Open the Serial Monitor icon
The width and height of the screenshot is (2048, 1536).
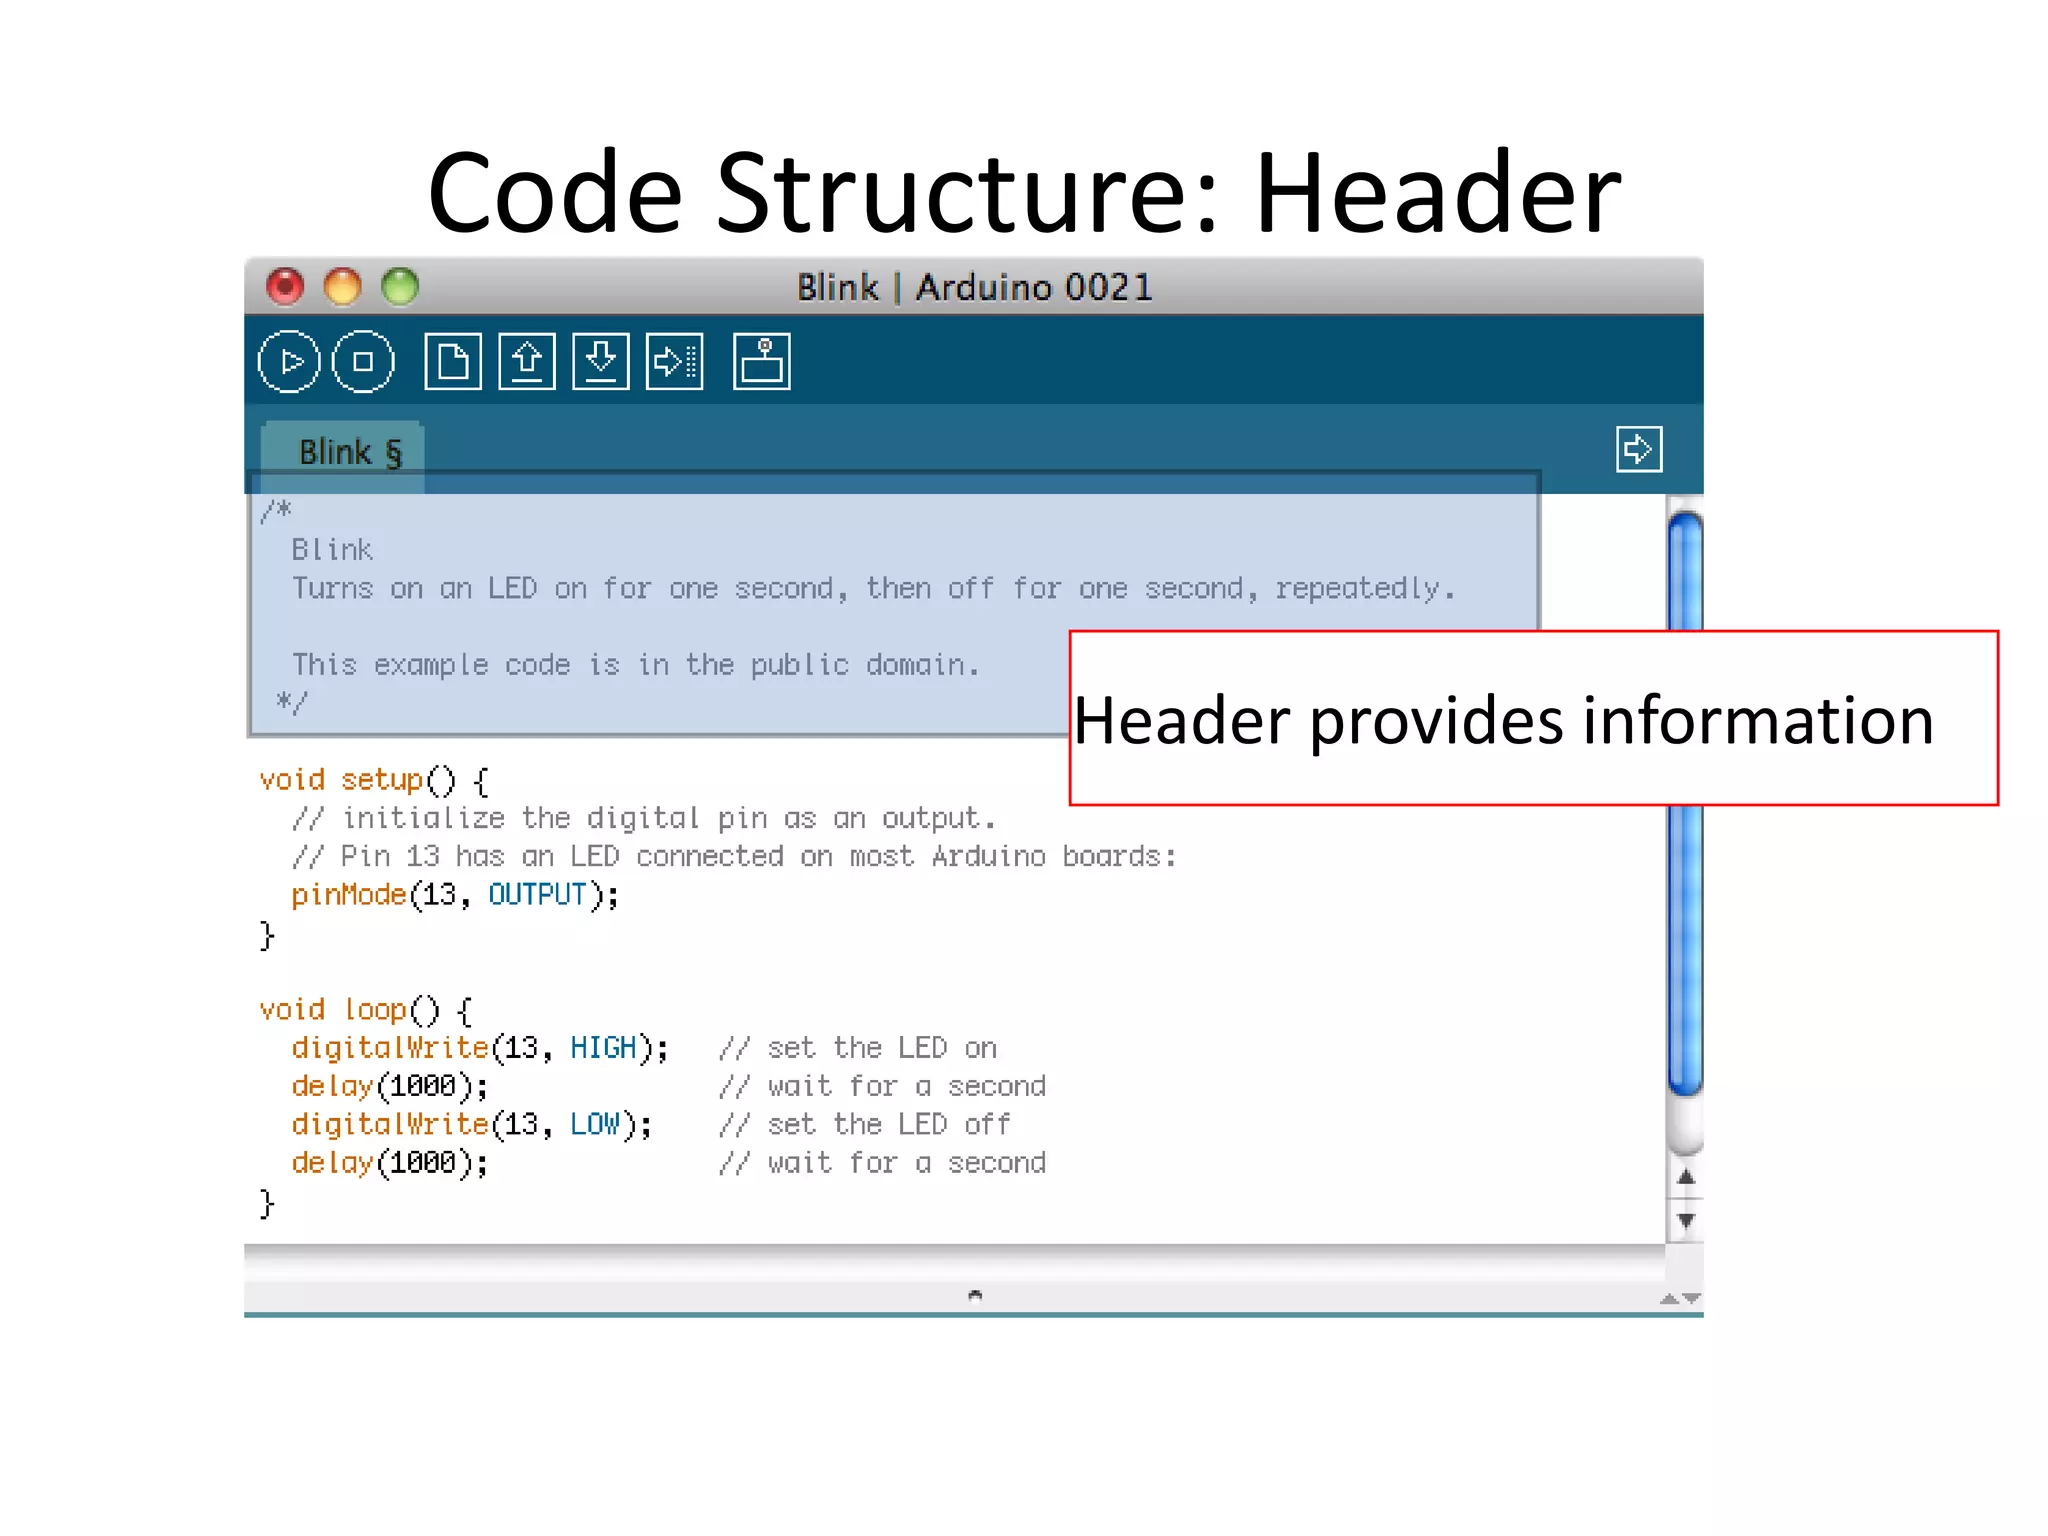[x=762, y=362]
